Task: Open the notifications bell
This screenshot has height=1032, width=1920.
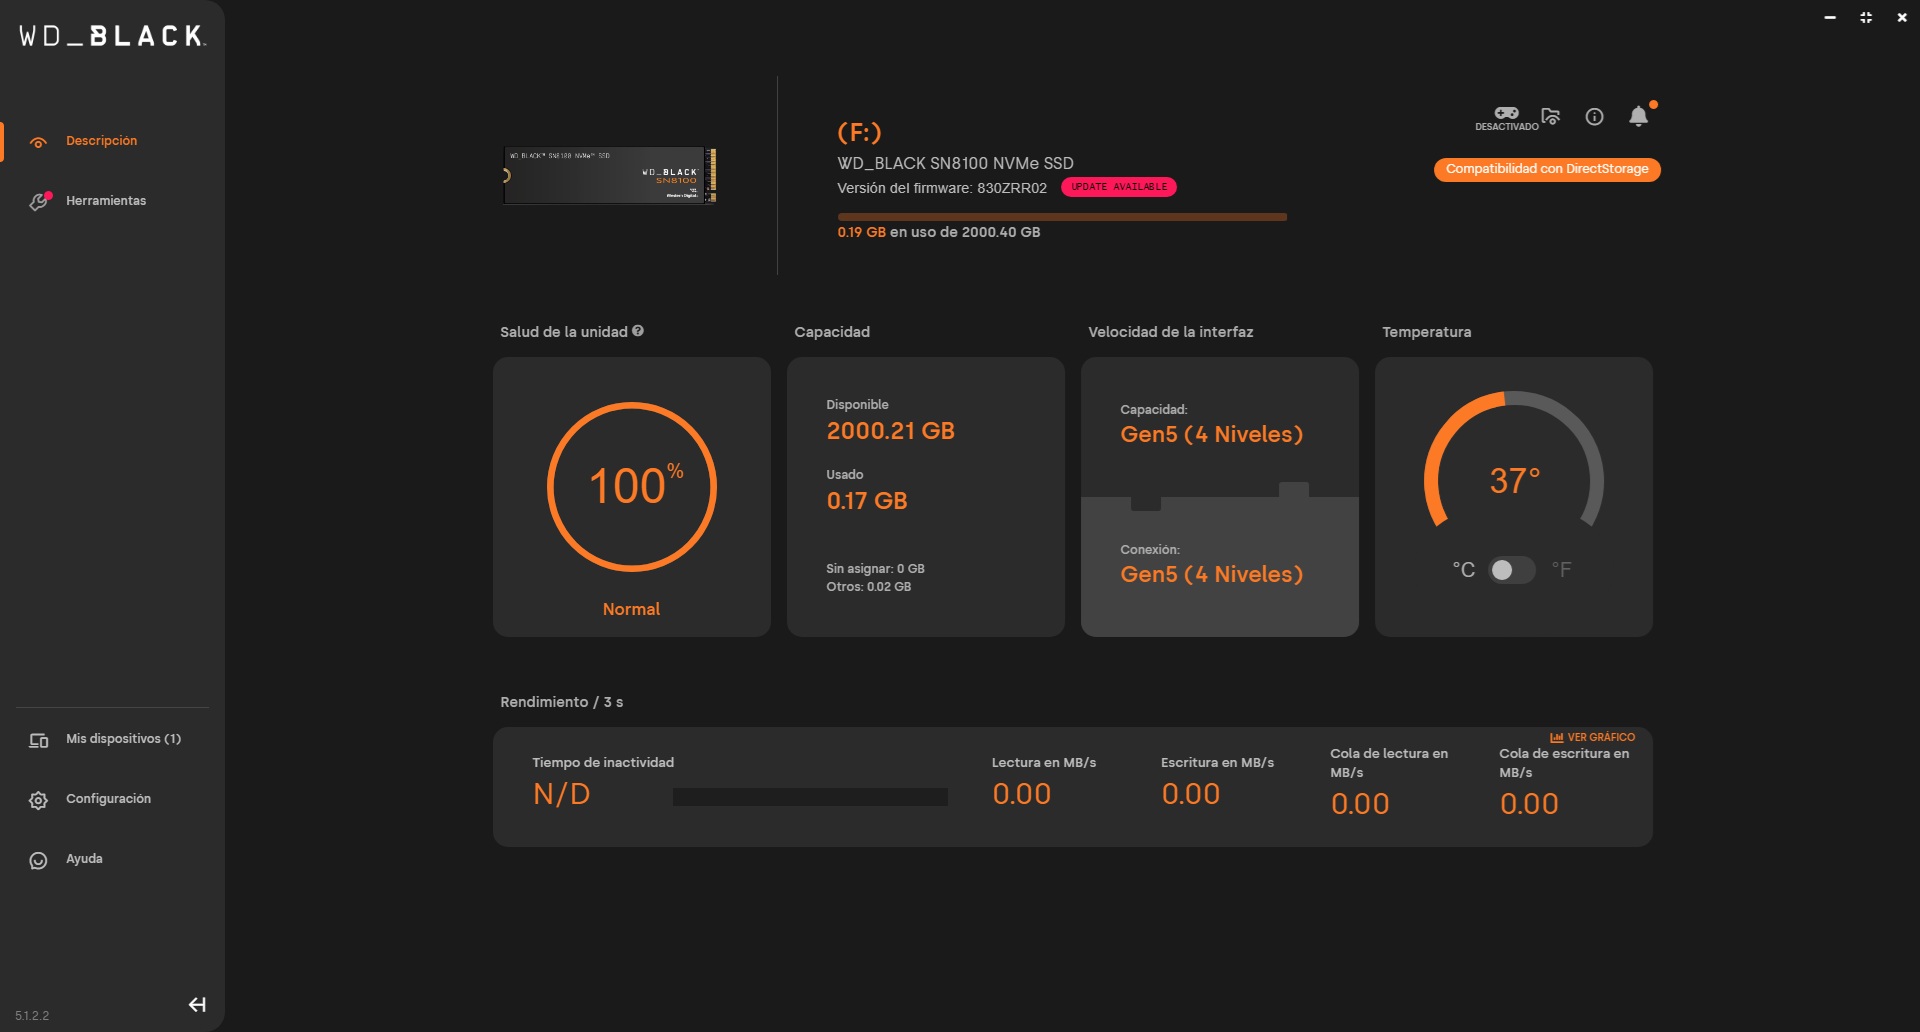Action: [1638, 117]
